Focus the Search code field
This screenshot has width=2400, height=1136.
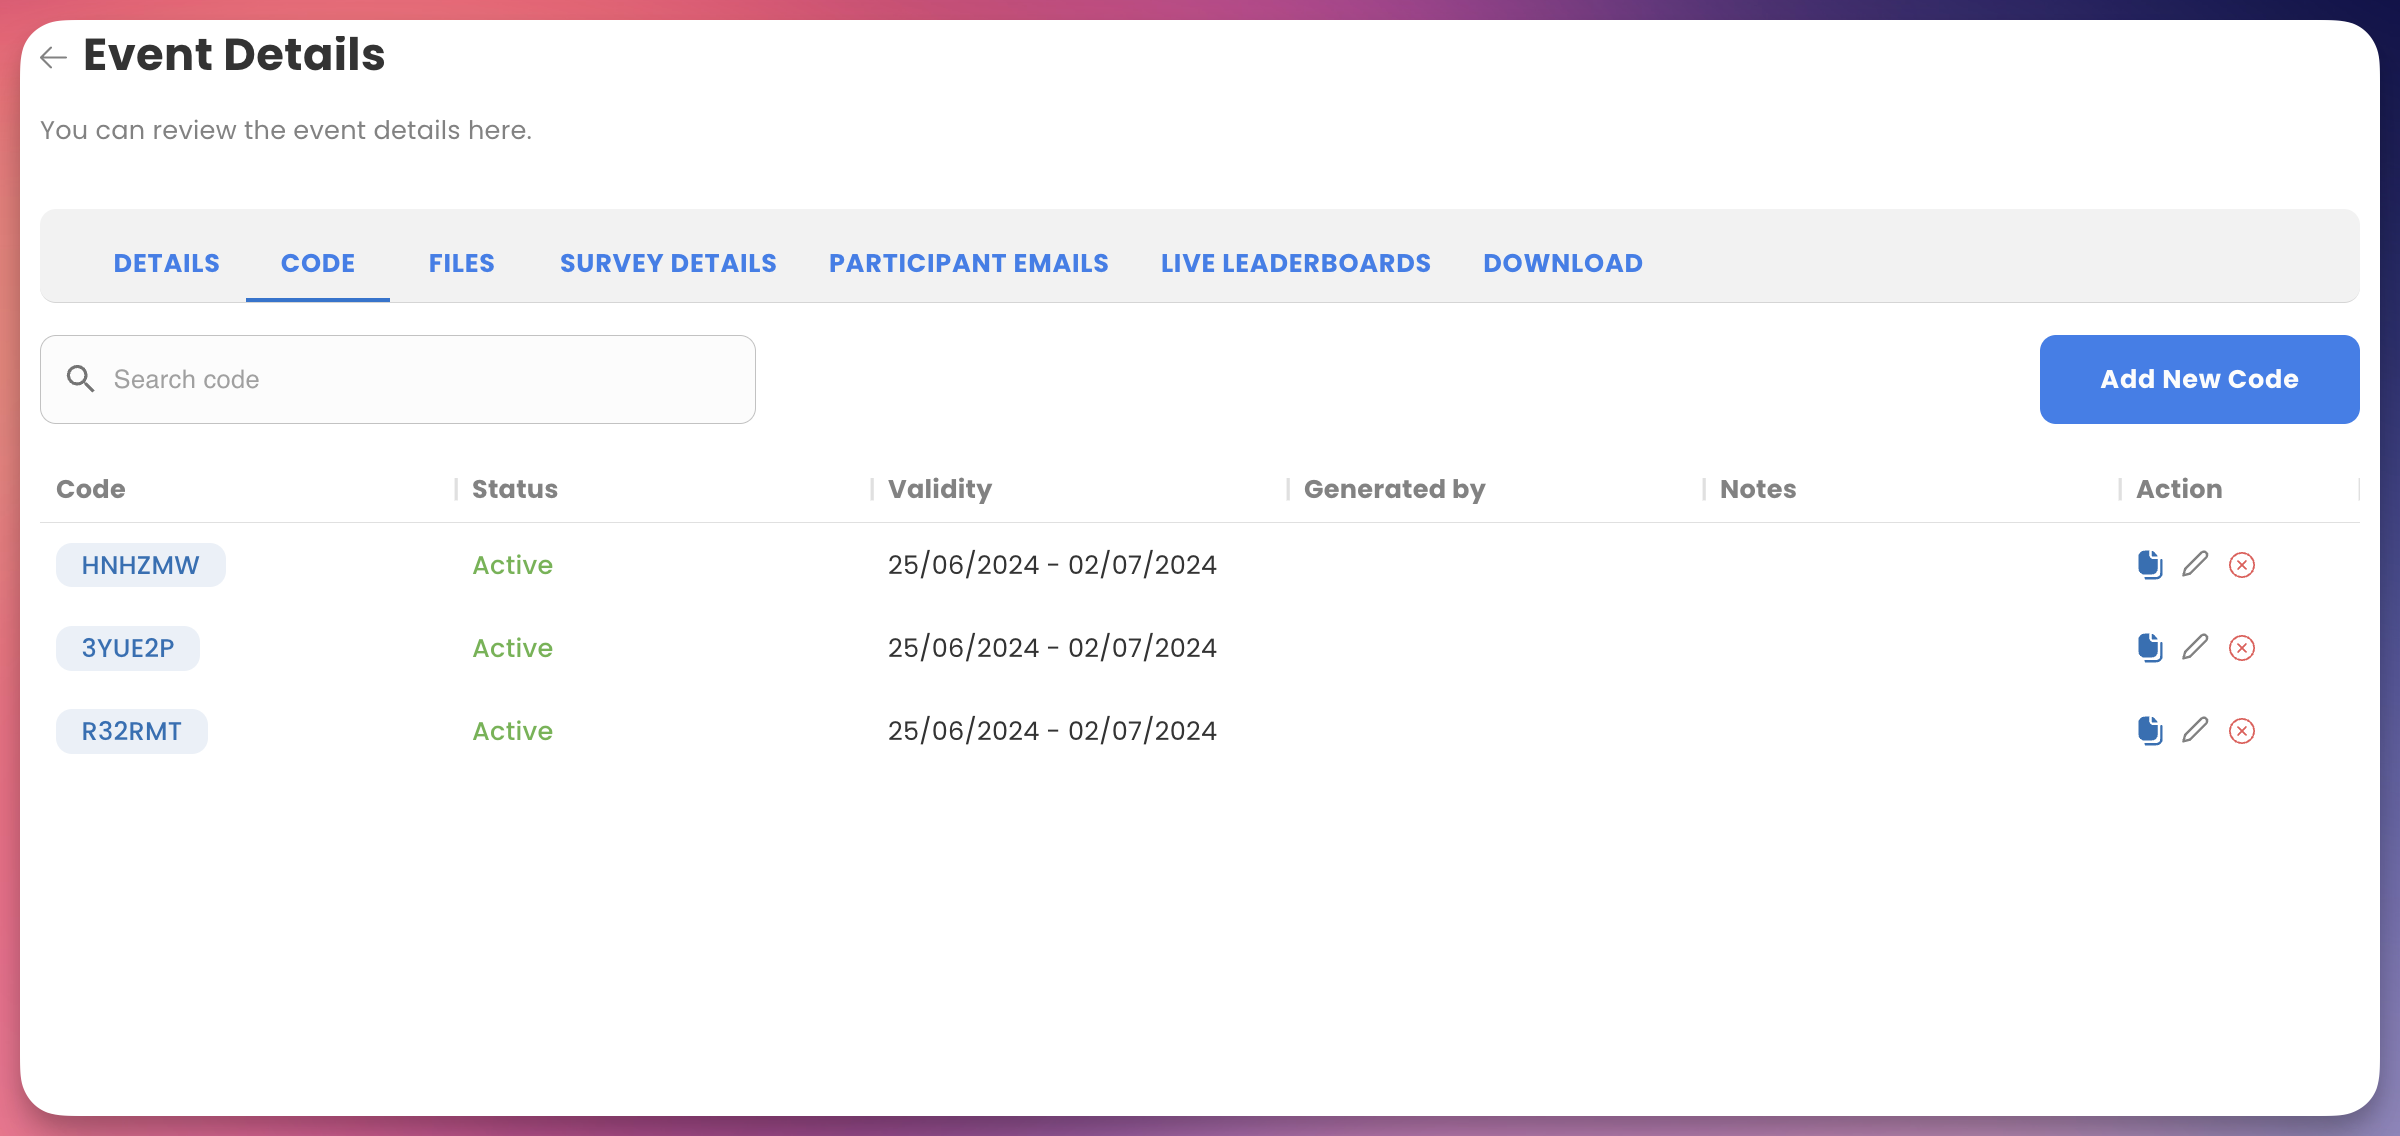[420, 379]
